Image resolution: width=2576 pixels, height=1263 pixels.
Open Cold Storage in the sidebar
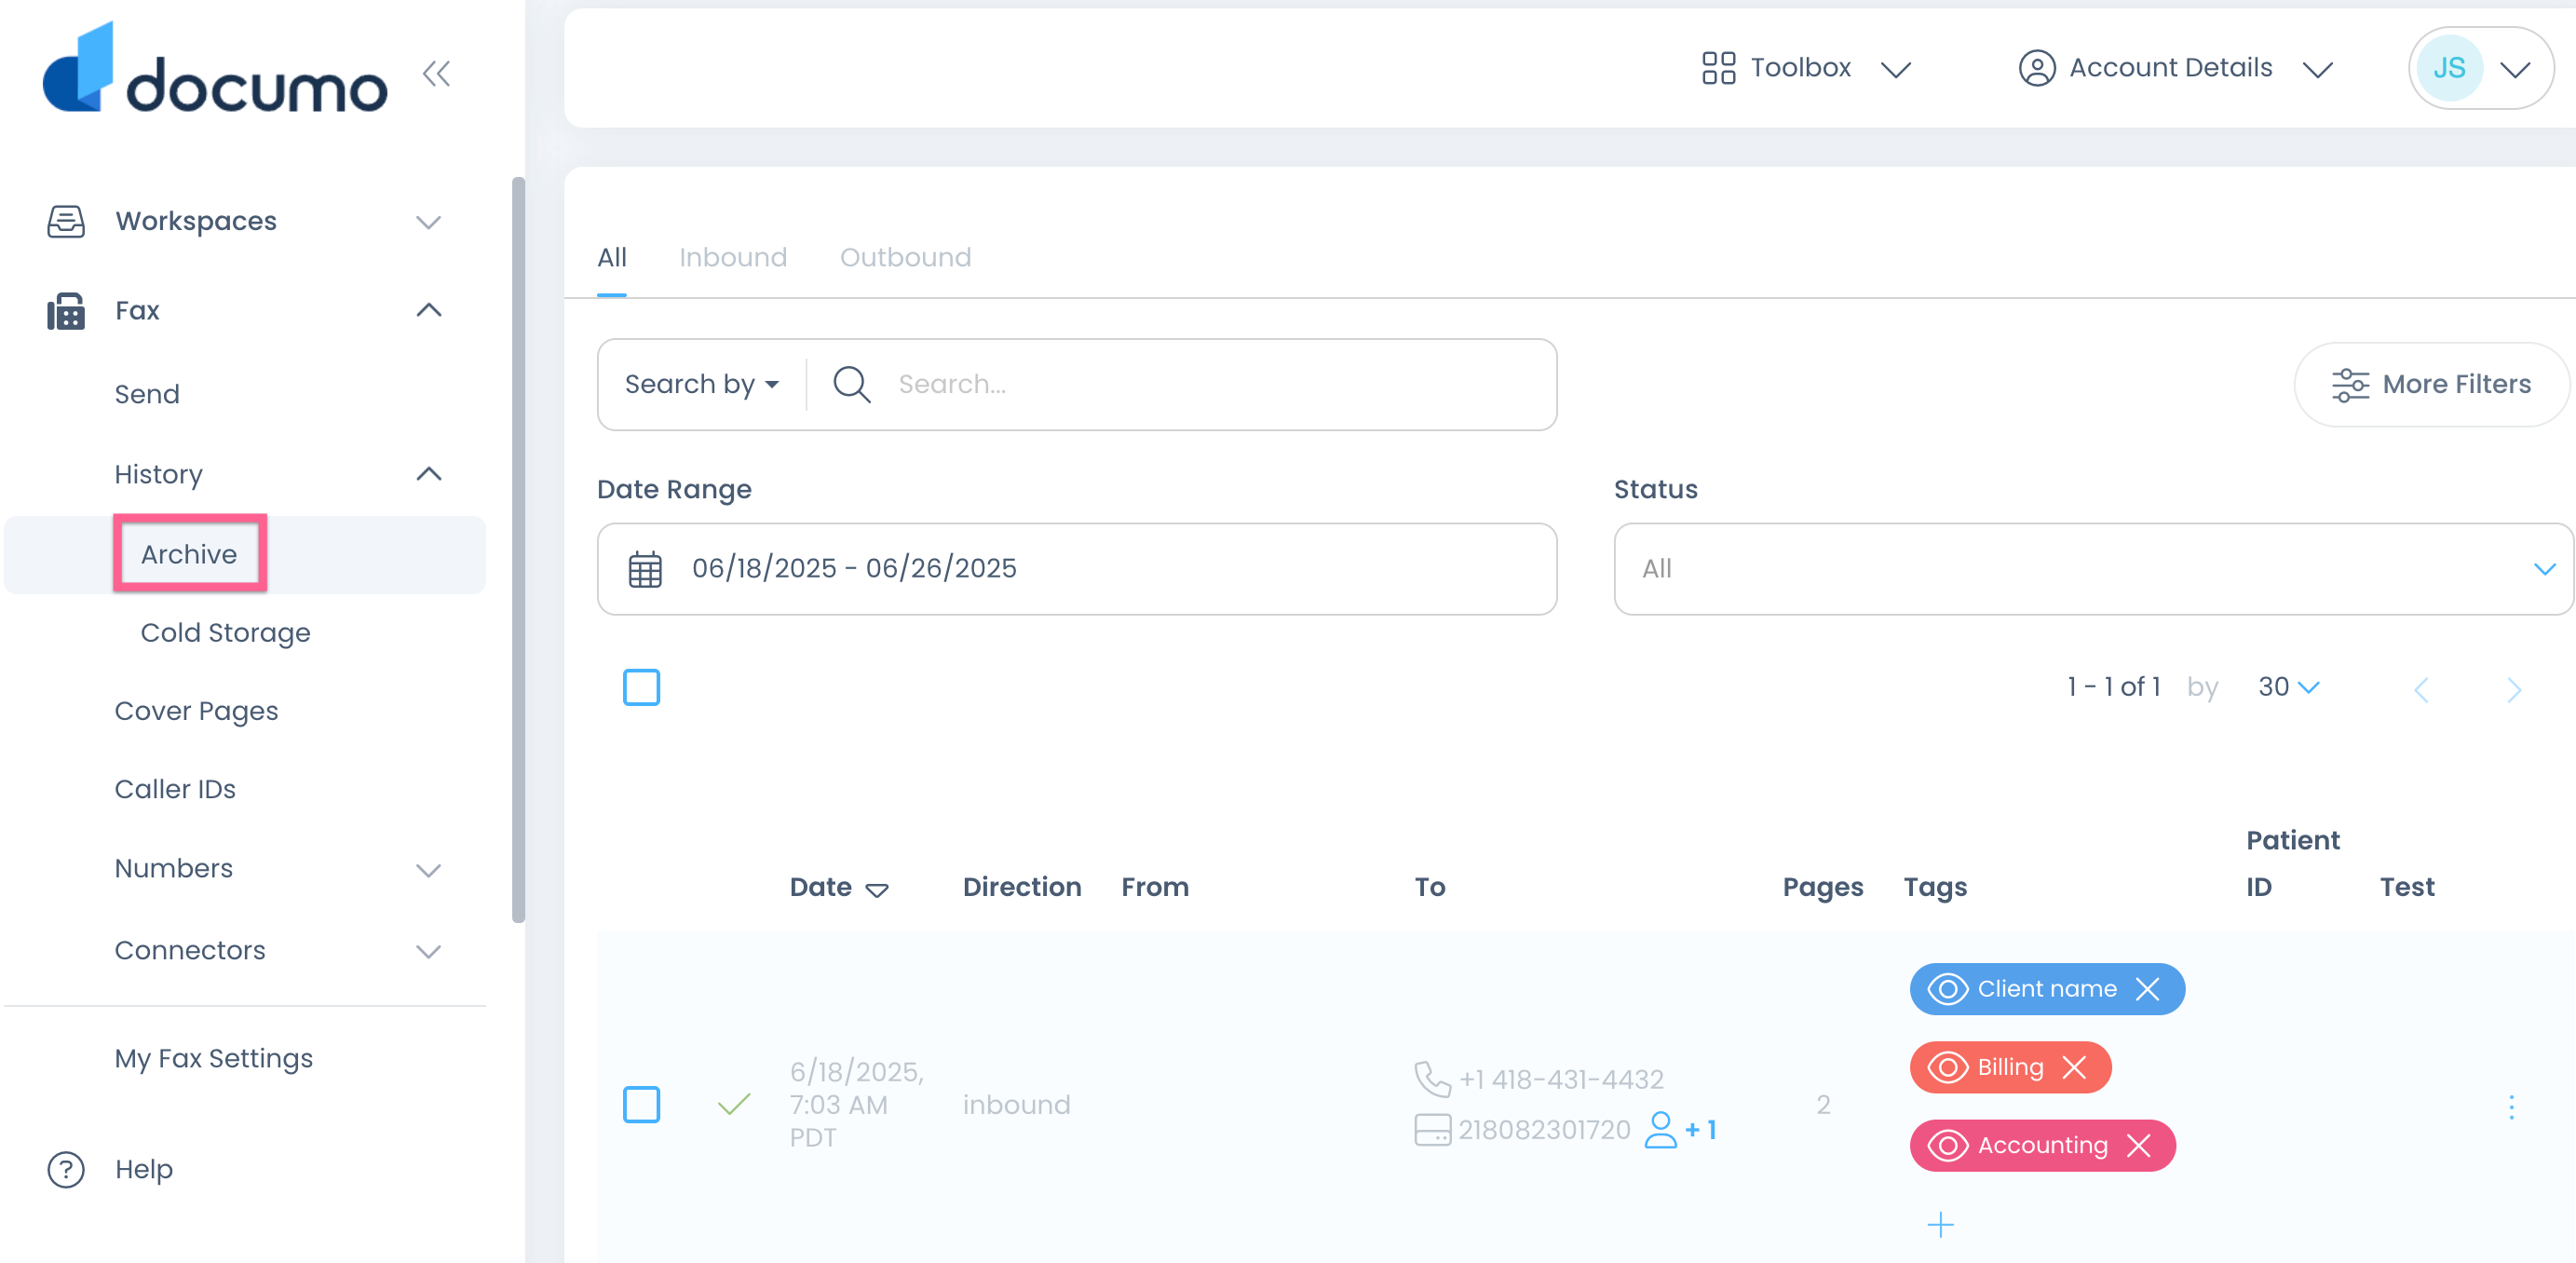pos(225,633)
